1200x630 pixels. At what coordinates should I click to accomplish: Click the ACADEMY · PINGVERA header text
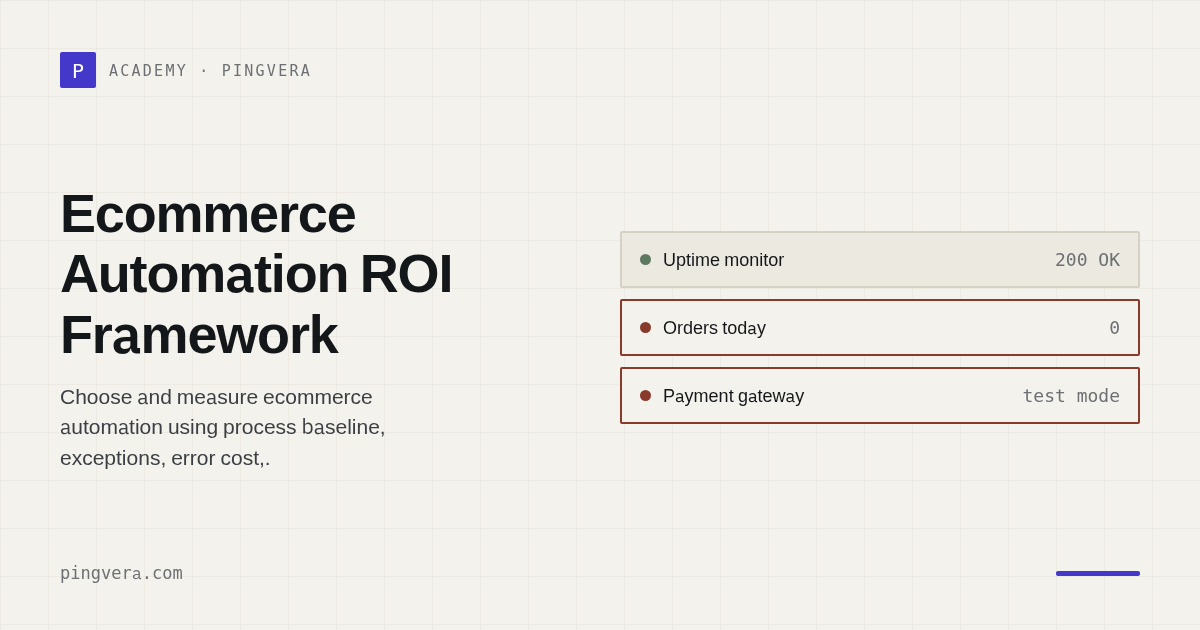(x=210, y=71)
